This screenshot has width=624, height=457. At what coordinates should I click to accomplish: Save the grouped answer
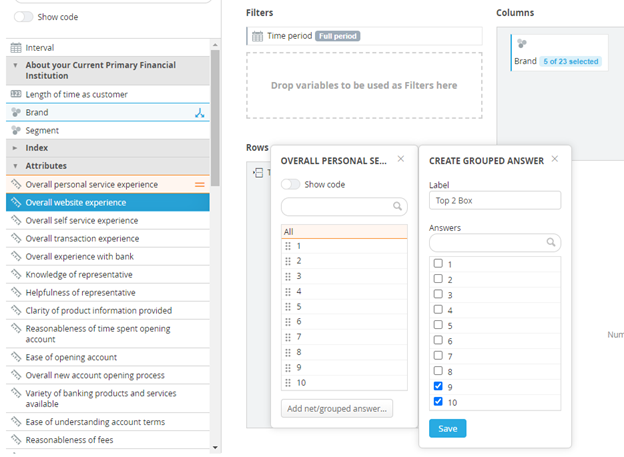(x=447, y=428)
